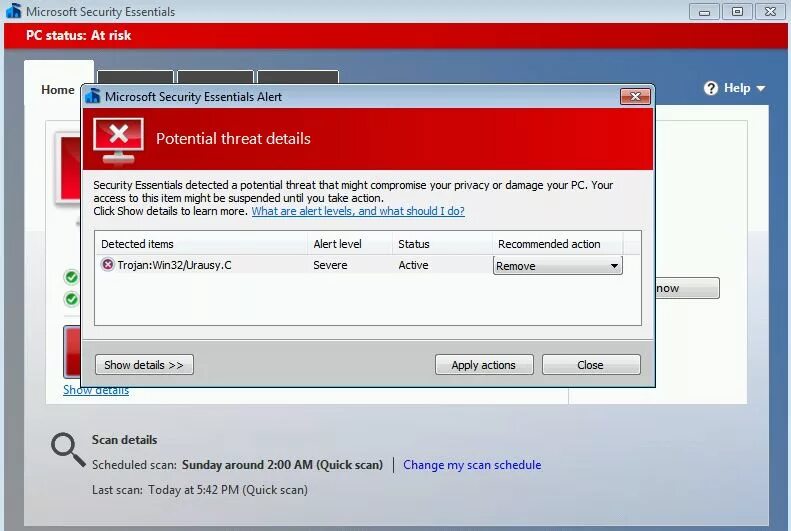Click the PC status: At risk banner text
The image size is (791, 531).
click(x=79, y=35)
